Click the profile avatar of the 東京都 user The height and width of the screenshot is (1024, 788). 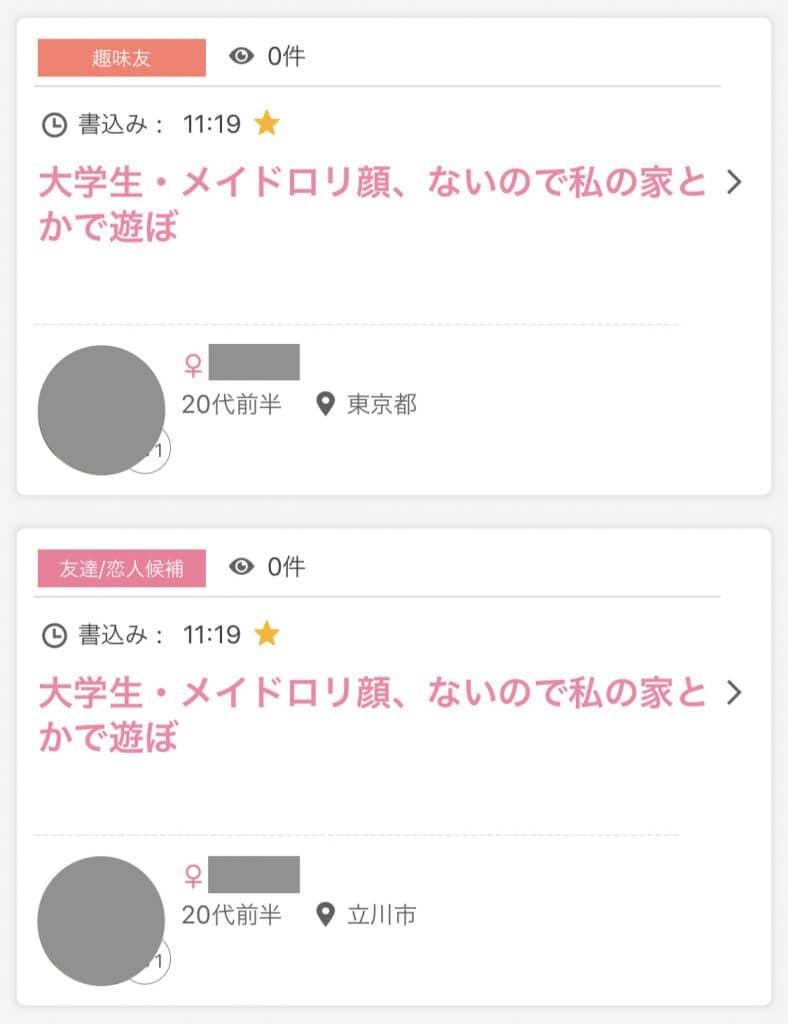(101, 410)
